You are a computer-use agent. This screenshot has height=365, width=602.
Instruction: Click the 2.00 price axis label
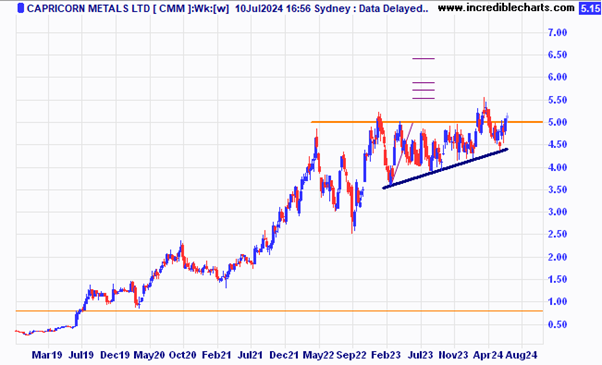[557, 257]
